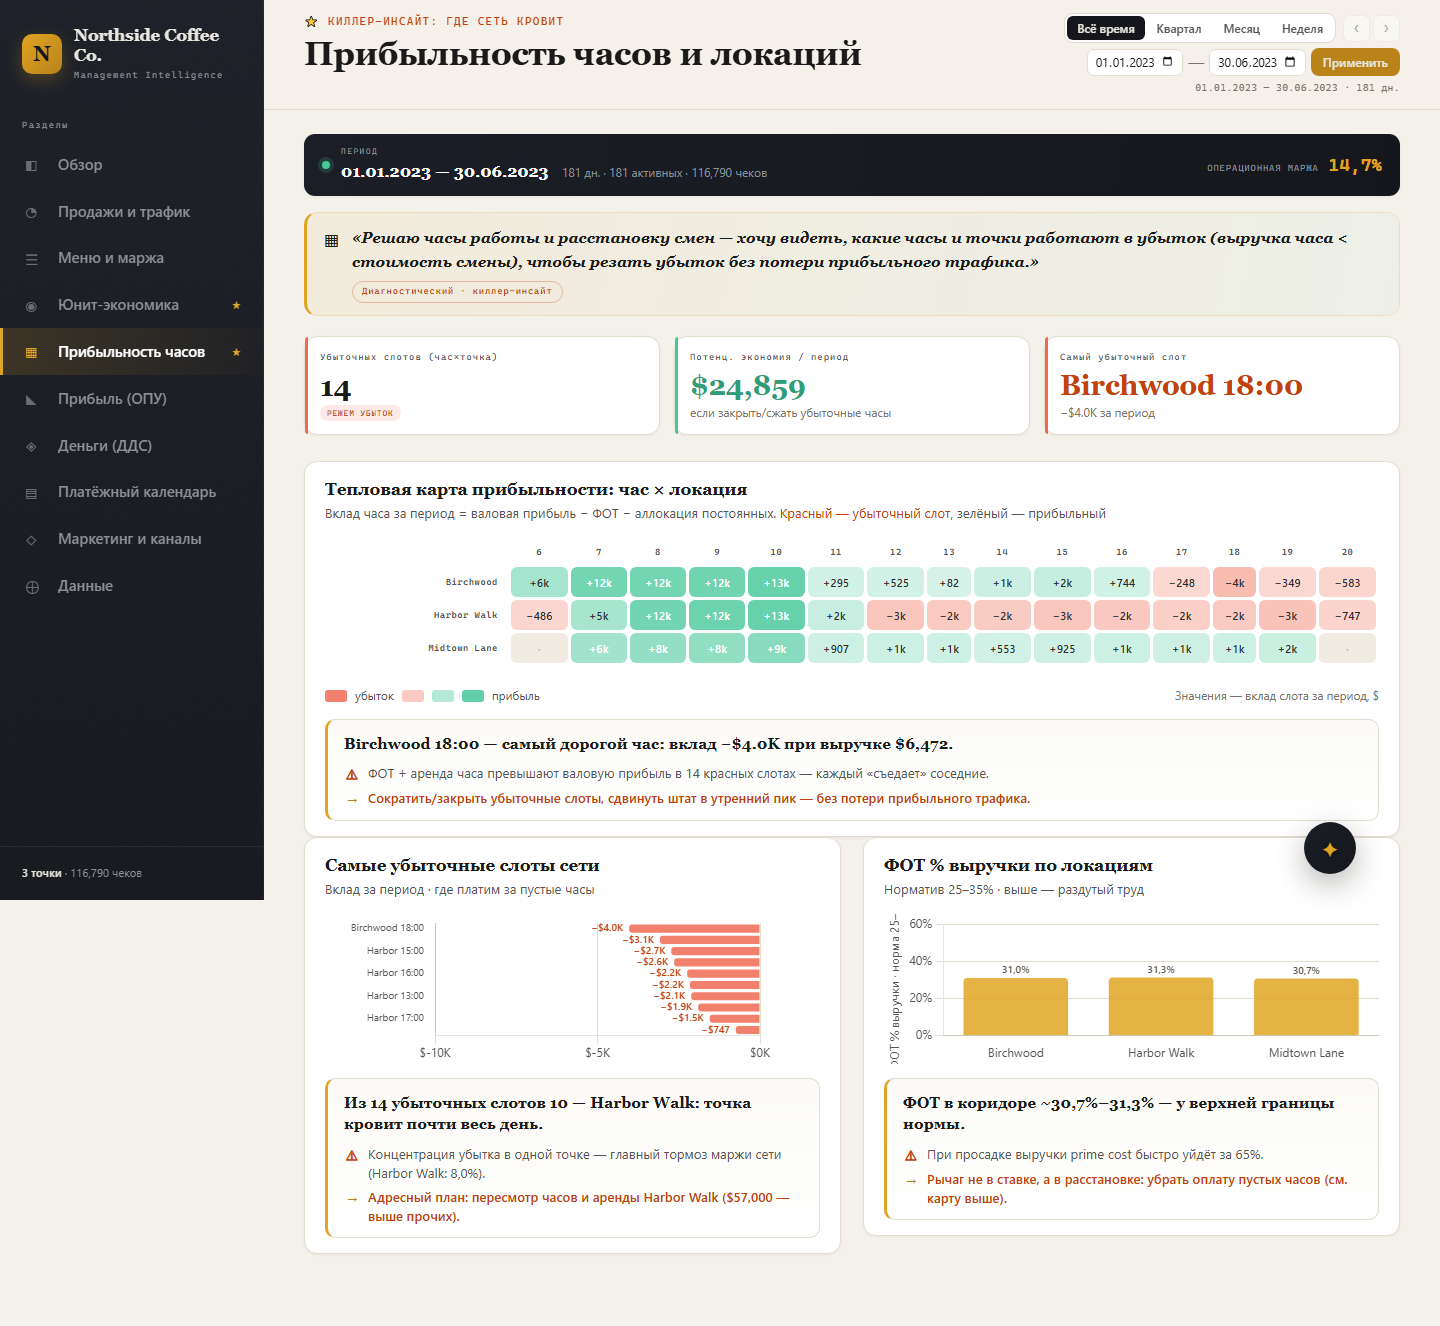Click the potential savings value $24,859
This screenshot has height=1326, width=1440.
(x=748, y=386)
